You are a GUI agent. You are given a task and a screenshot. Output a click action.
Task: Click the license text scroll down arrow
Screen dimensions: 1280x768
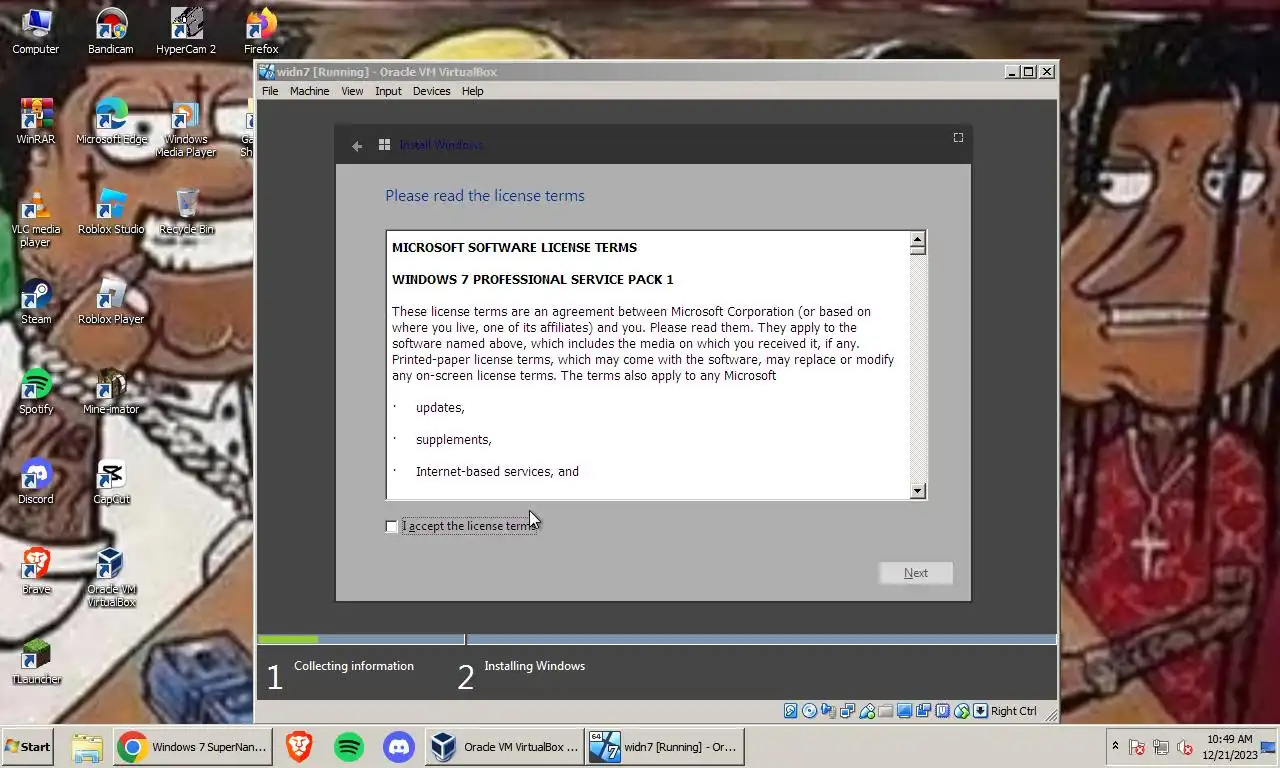click(x=918, y=491)
